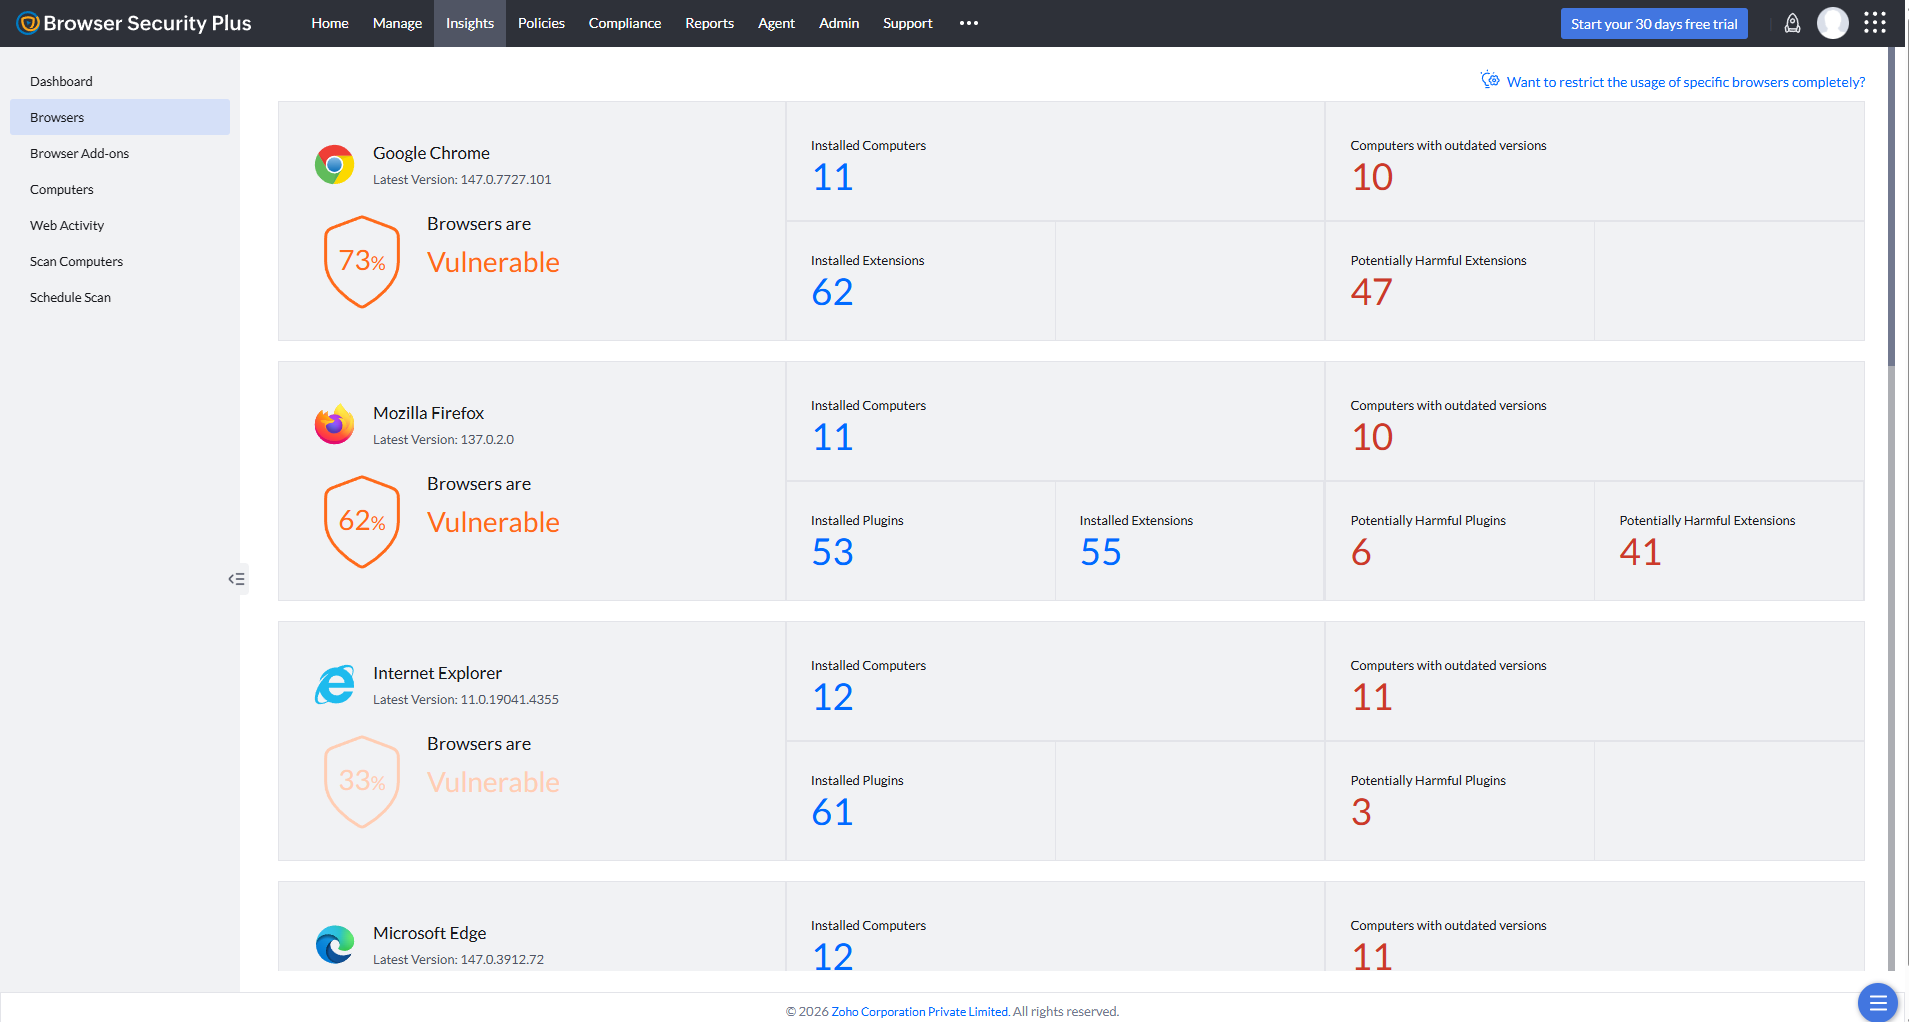This screenshot has width=1909, height=1022.
Task: Open Schedule Scan in the sidebar
Action: (x=120, y=297)
